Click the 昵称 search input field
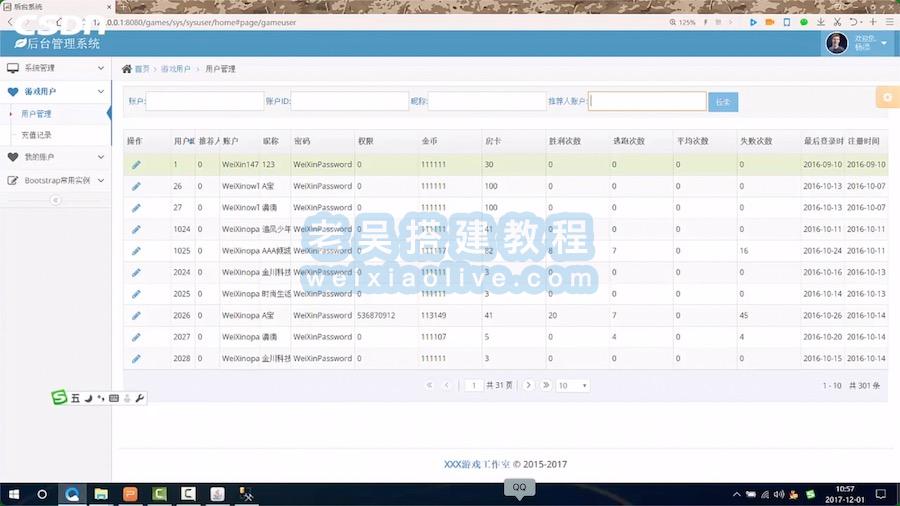The width and height of the screenshot is (900, 506). pos(487,101)
